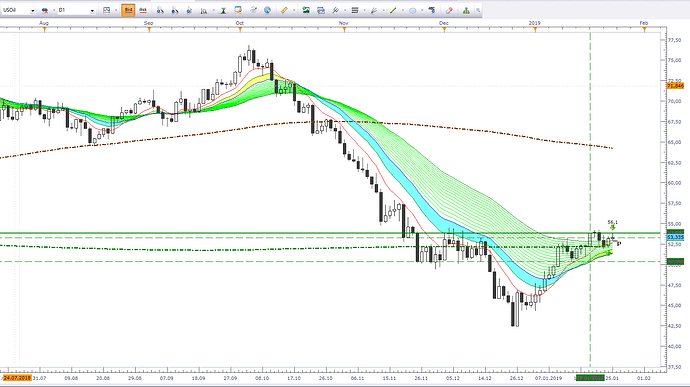The width and height of the screenshot is (690, 387).
Task: Click the hourglass icon in toolbar
Action: click(x=223, y=10)
